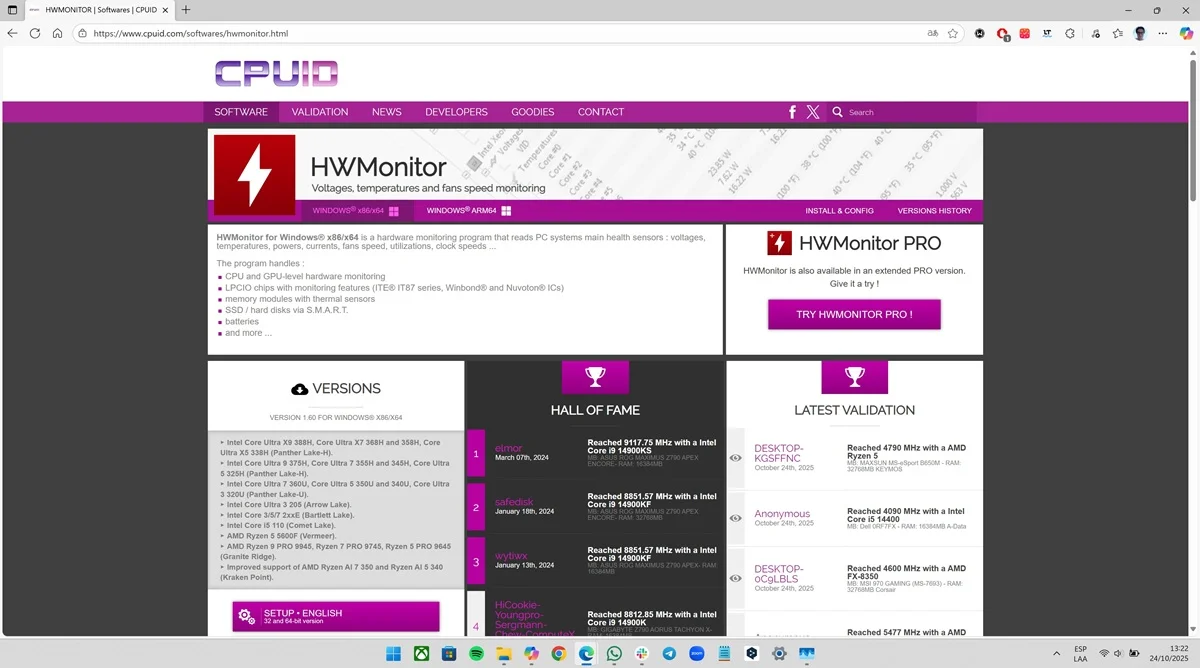
Task: Open Telegram from the taskbar
Action: coord(669,653)
